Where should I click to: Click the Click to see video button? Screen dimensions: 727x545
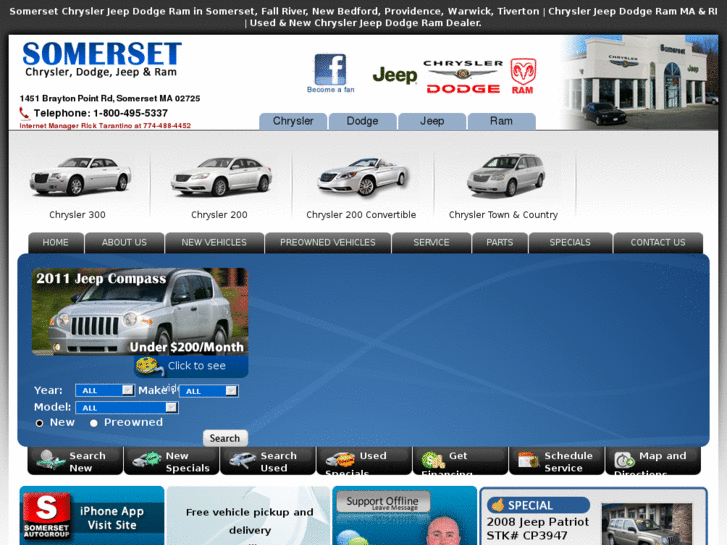click(191, 366)
